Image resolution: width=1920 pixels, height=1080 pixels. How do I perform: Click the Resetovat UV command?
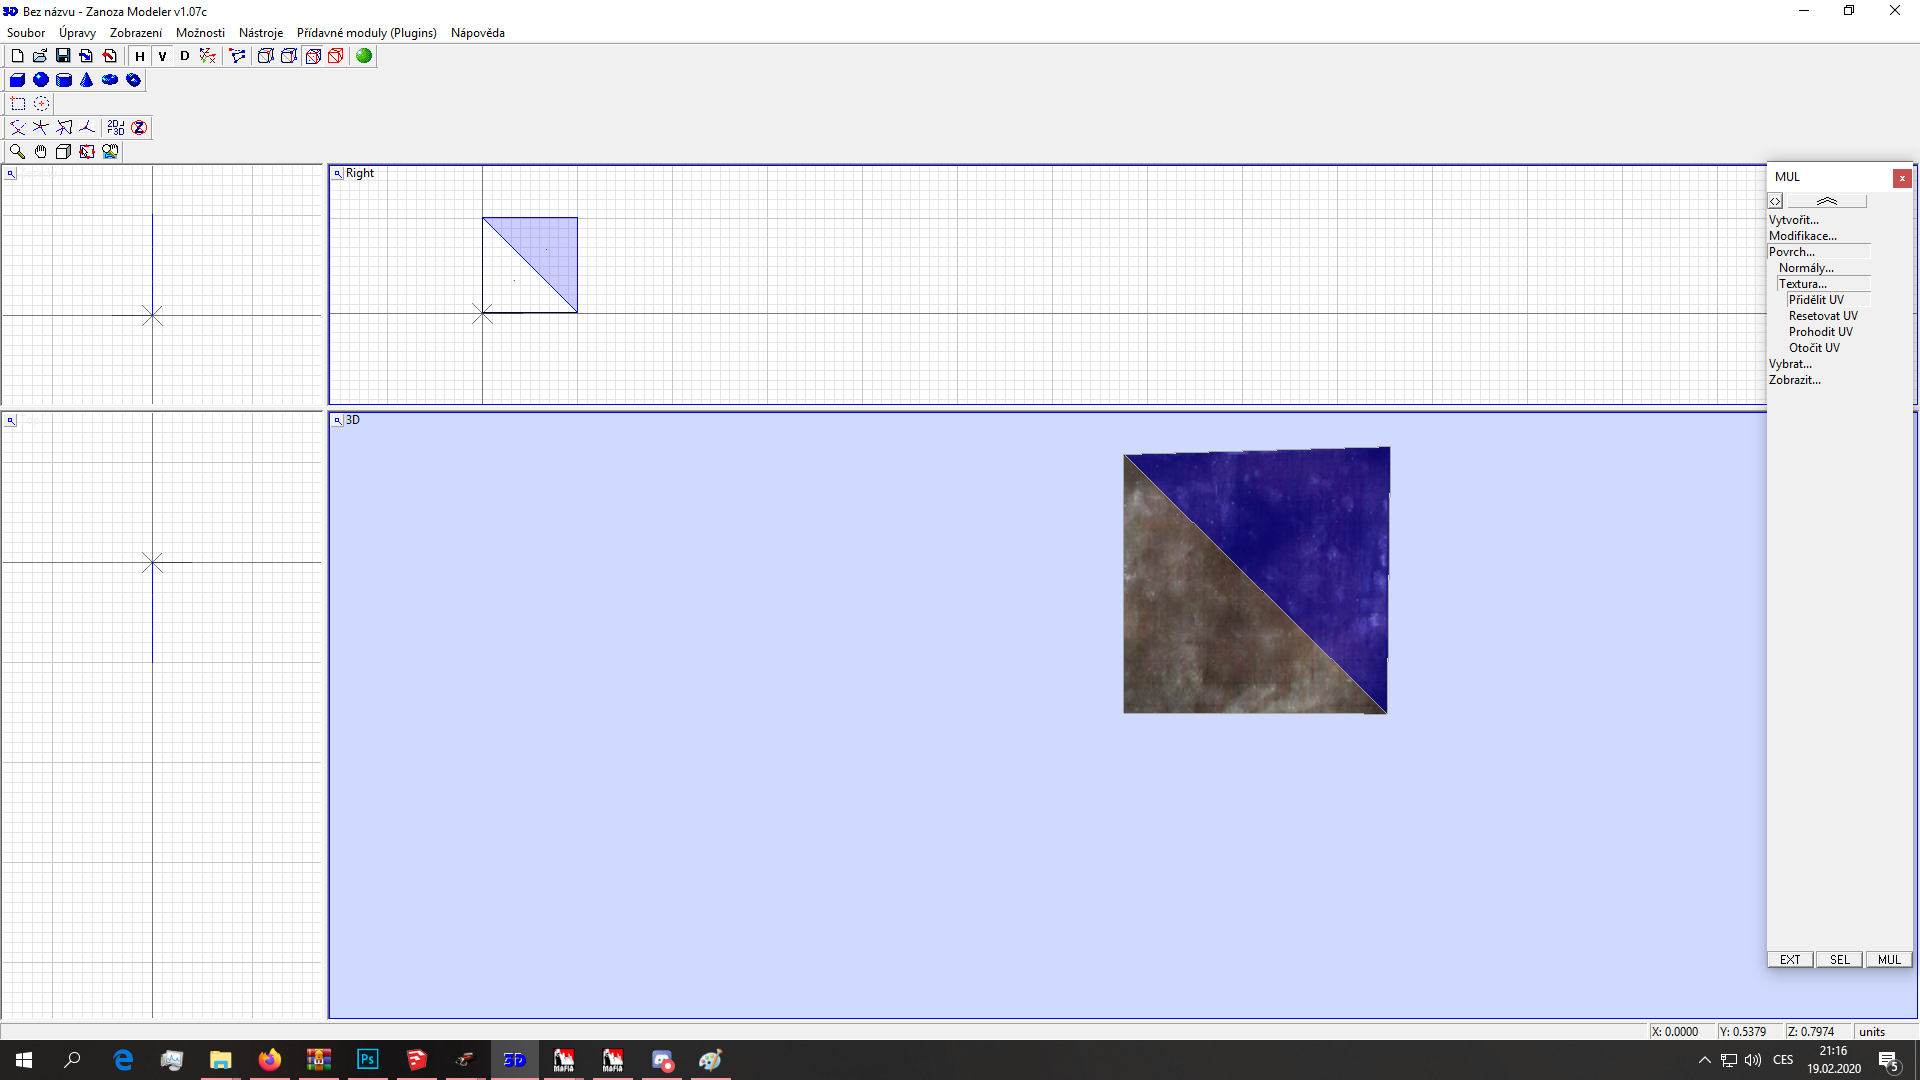click(1822, 316)
